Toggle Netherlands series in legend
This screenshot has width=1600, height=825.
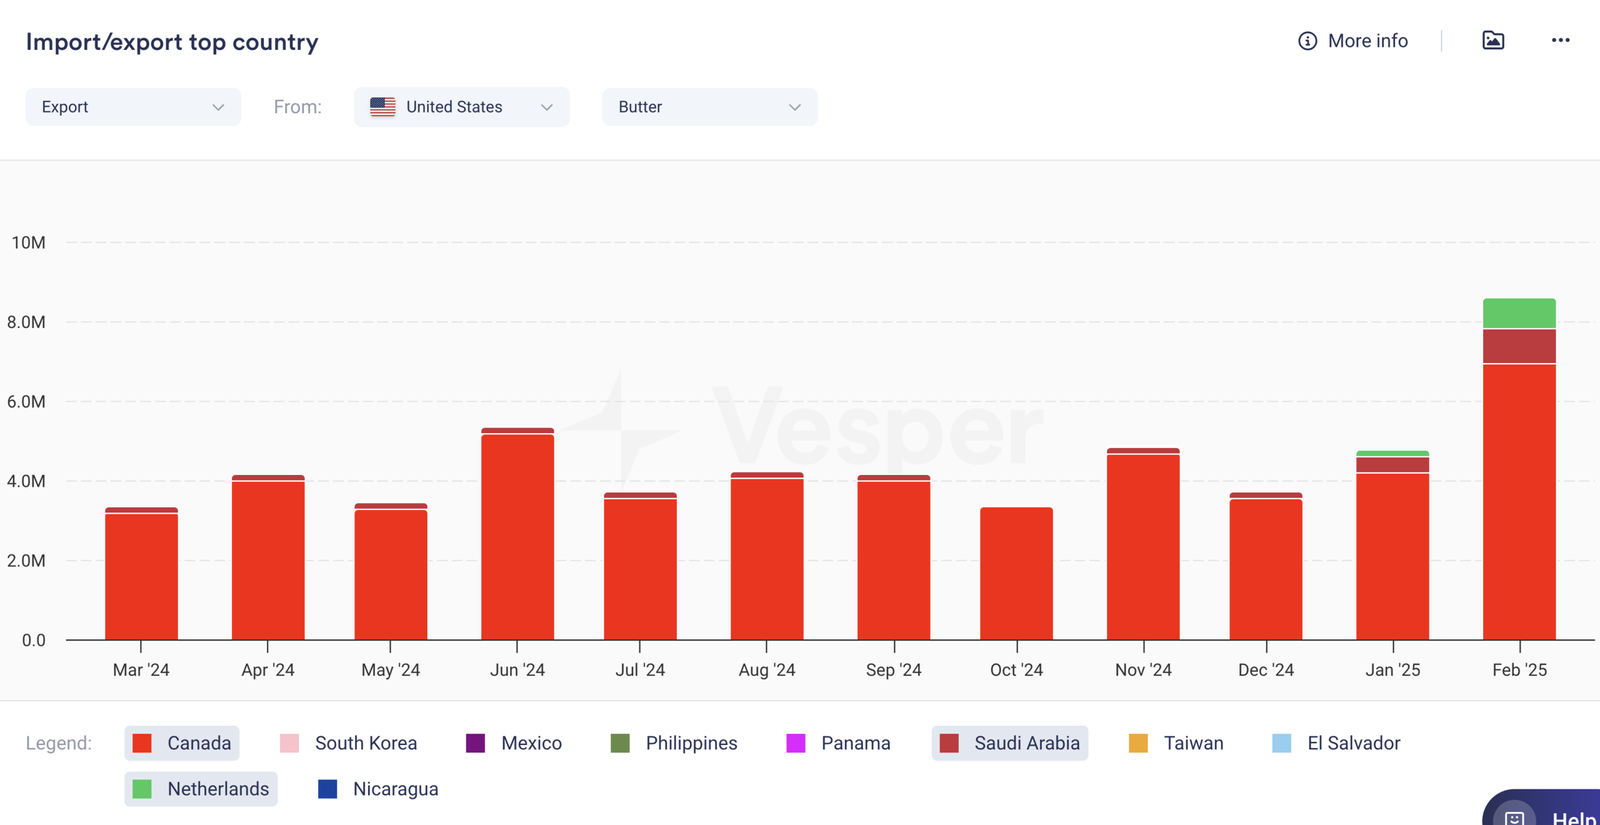[201, 789]
